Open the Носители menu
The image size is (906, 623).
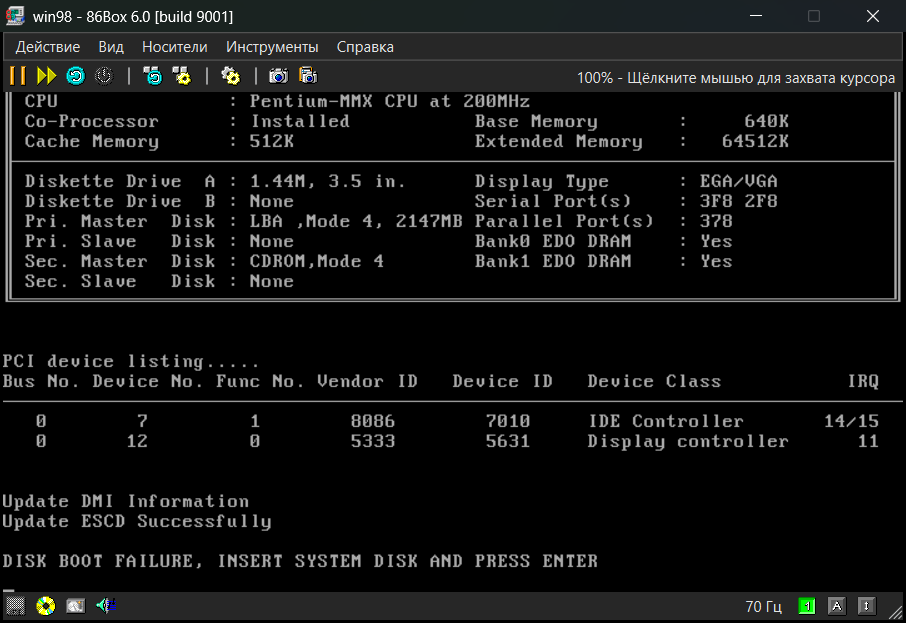point(174,47)
